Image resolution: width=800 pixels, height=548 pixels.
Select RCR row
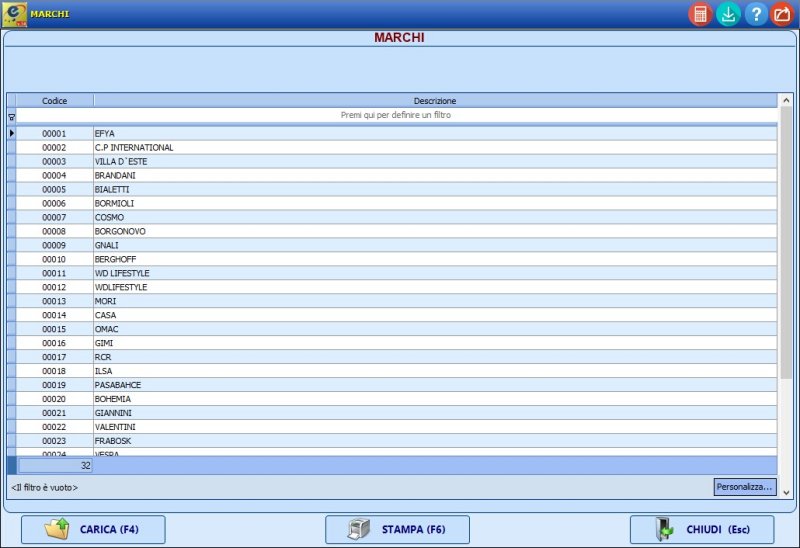click(x=396, y=357)
